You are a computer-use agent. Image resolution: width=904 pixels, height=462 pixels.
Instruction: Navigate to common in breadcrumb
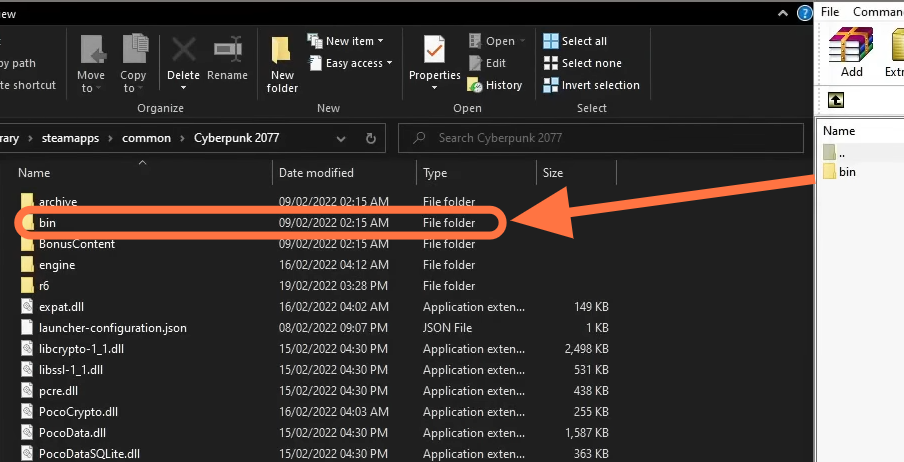point(146,138)
